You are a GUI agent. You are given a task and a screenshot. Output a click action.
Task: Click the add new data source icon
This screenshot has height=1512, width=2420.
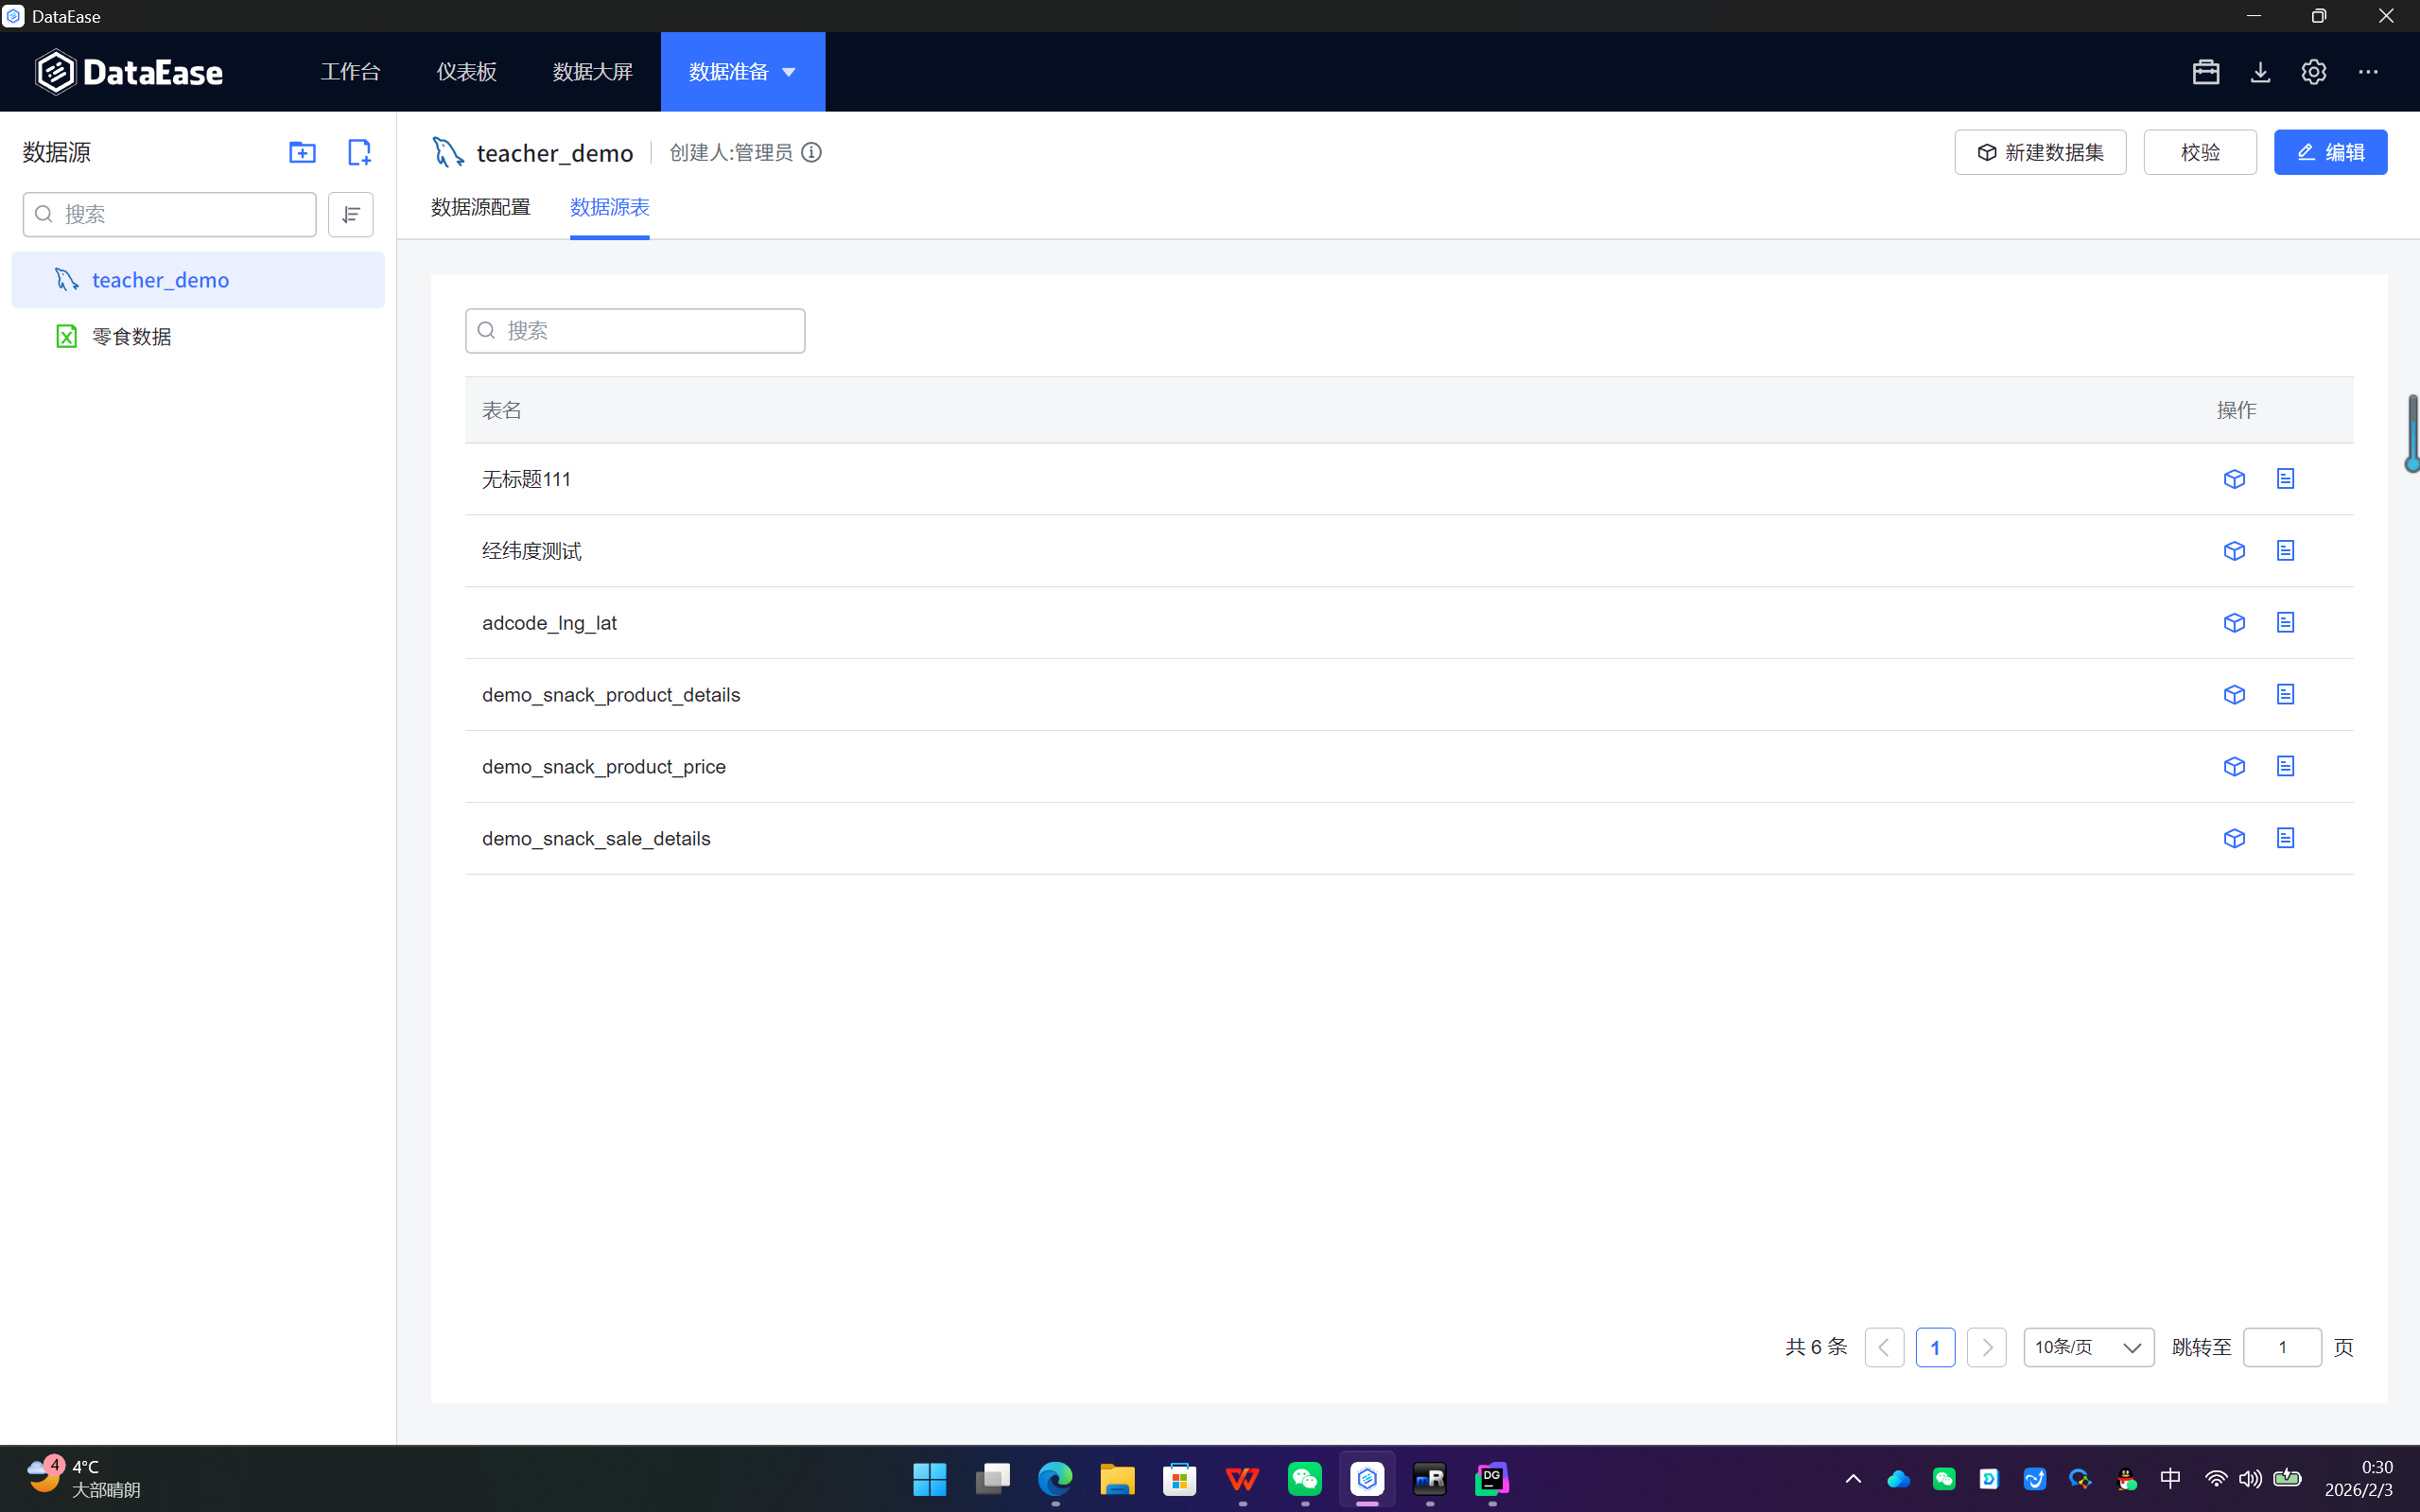click(359, 152)
